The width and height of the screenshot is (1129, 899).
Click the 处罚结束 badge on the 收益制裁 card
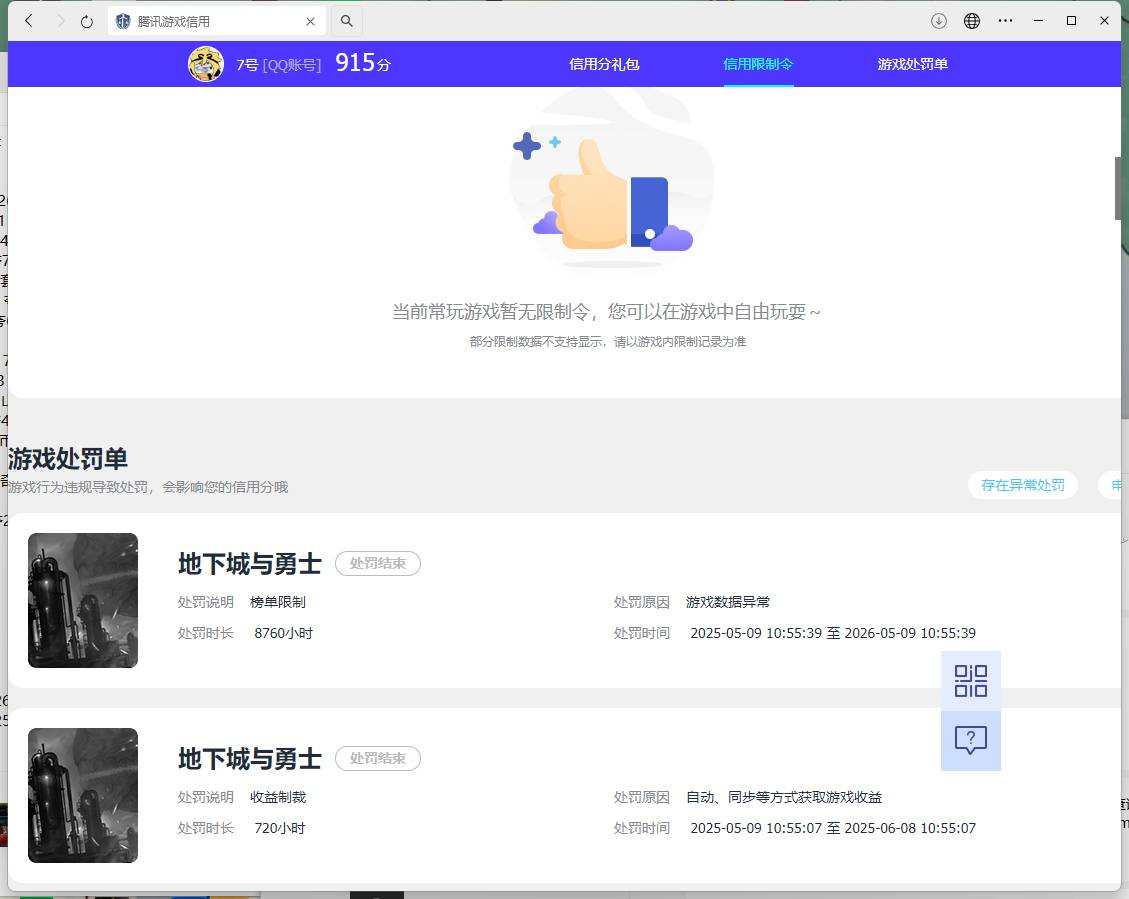[378, 759]
